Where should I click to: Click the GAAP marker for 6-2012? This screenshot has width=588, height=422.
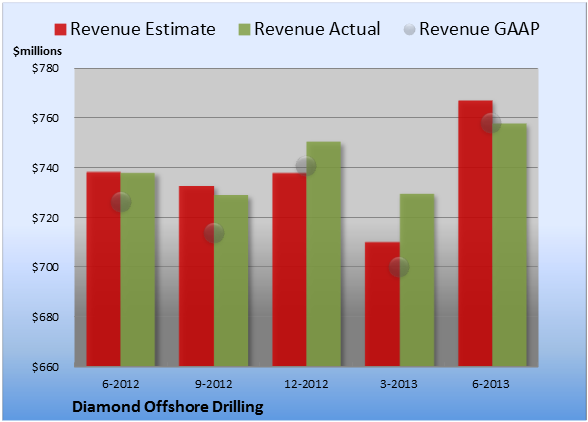click(x=121, y=203)
